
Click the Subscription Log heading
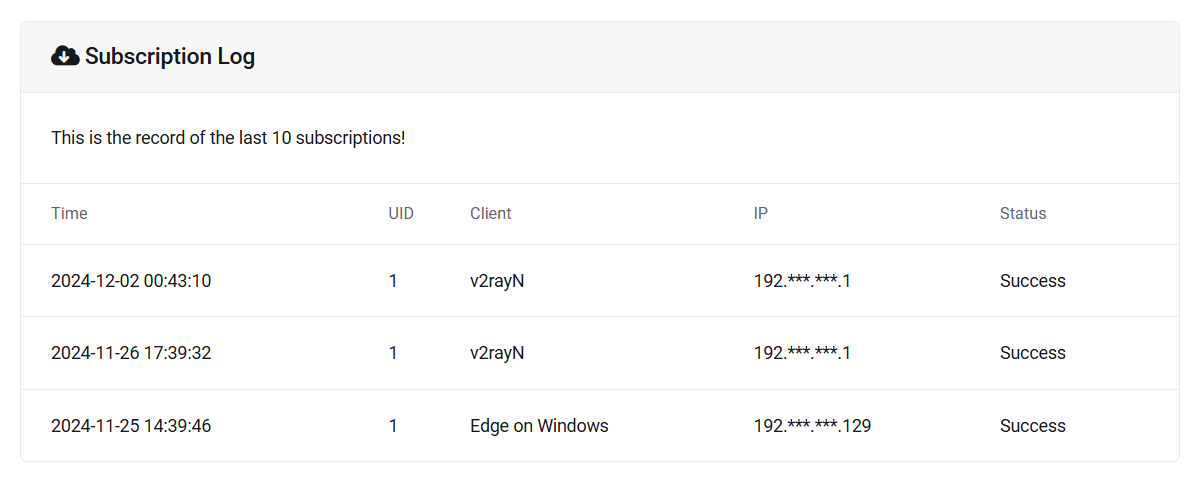pyautogui.click(x=169, y=56)
